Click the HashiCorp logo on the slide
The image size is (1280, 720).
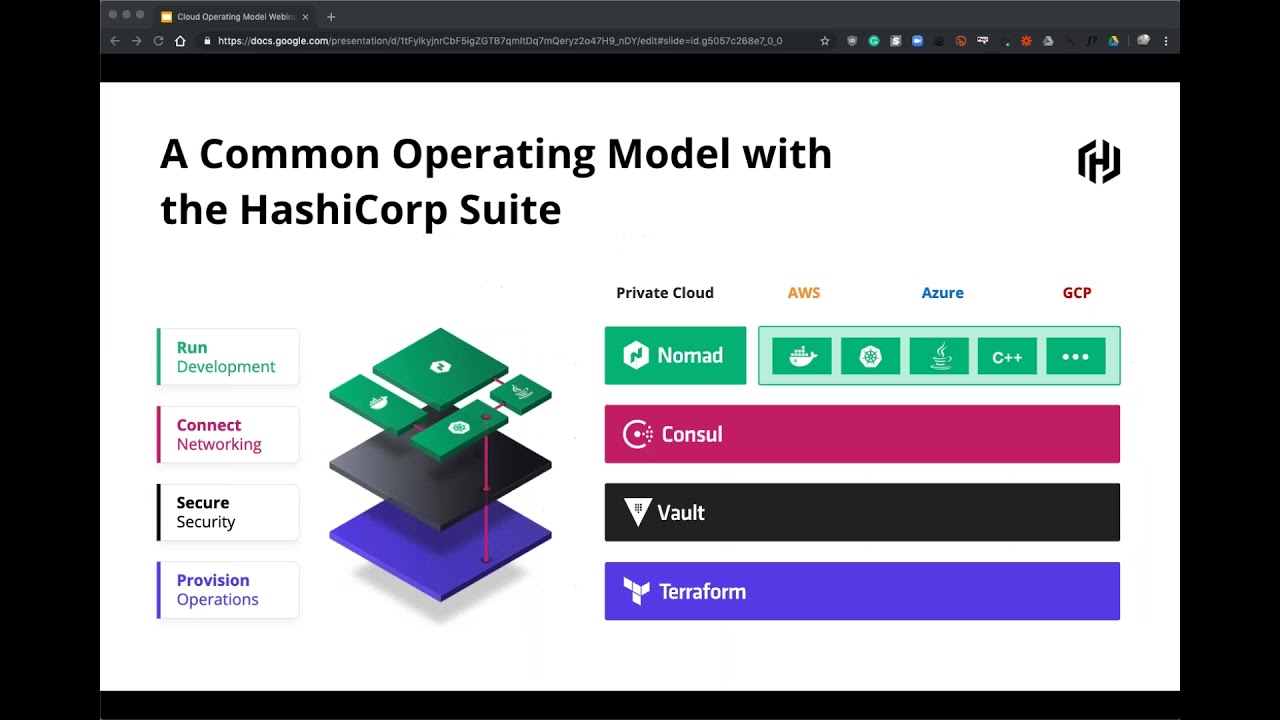[x=1099, y=162]
